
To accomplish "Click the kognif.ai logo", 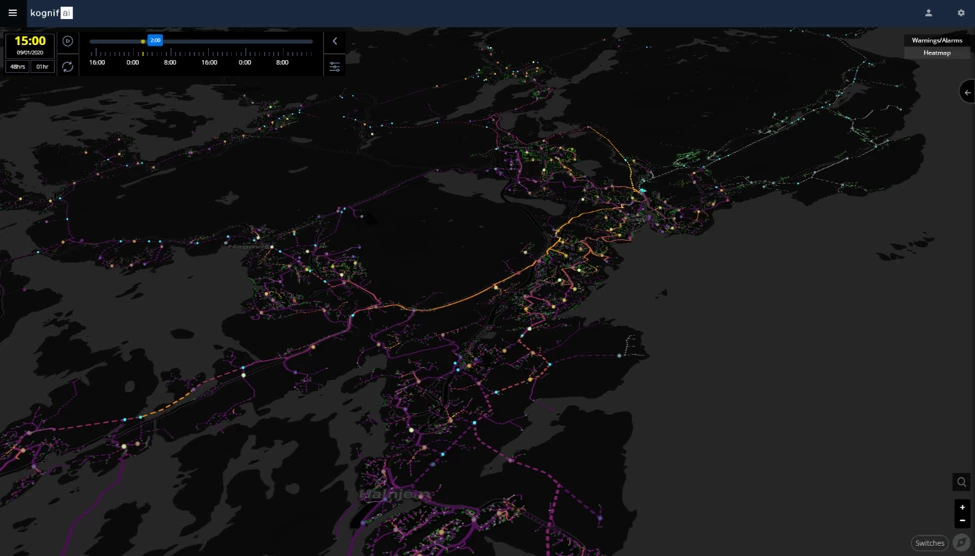I will pos(51,13).
